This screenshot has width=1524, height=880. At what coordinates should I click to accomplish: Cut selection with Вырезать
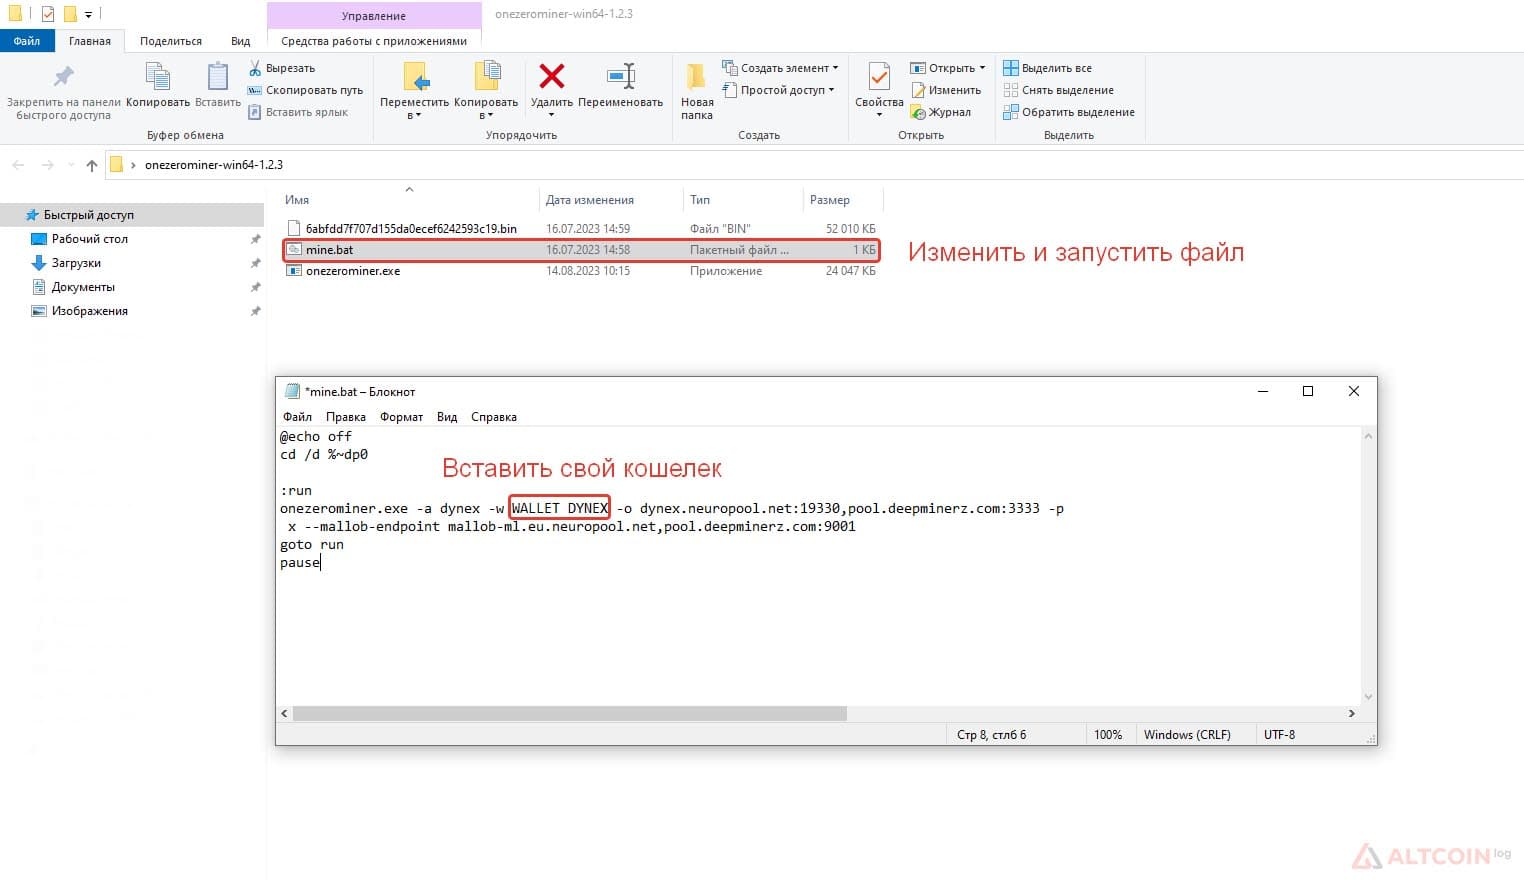(x=282, y=68)
